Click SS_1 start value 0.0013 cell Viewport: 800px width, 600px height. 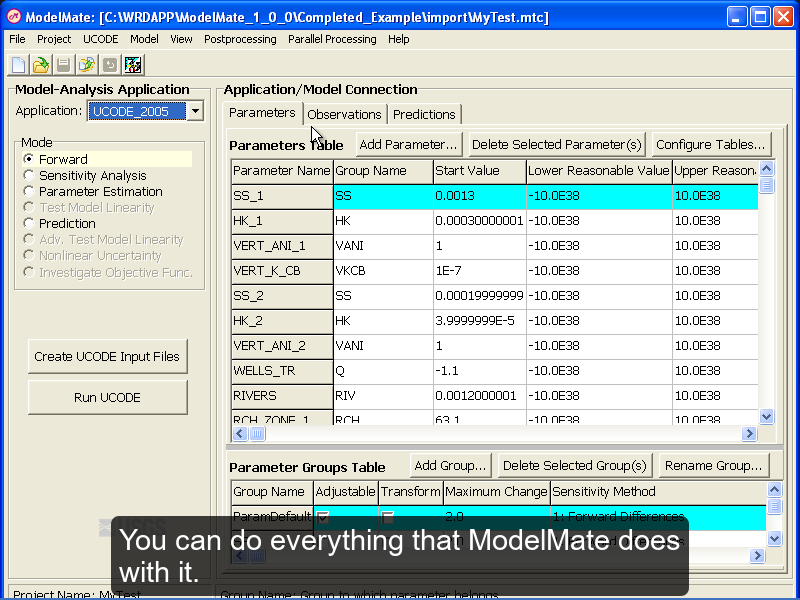point(480,196)
